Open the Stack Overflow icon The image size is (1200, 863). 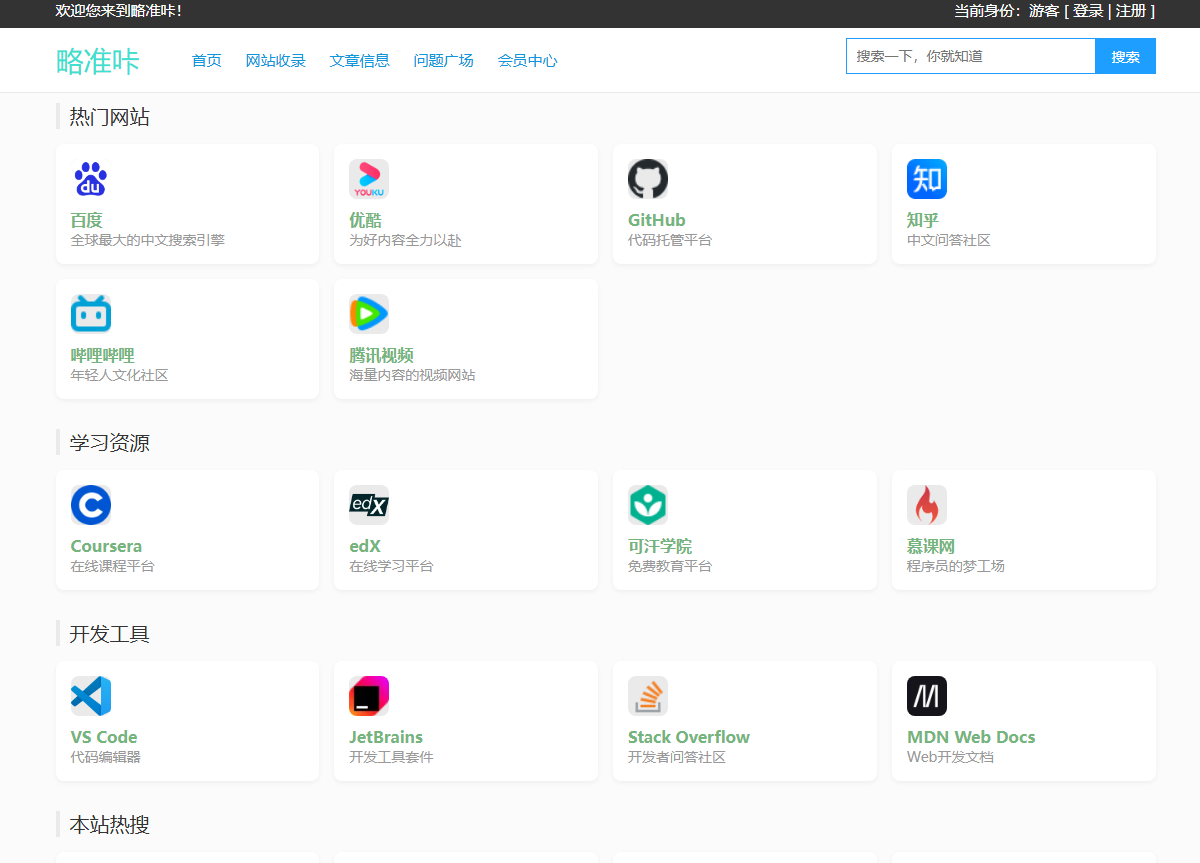click(x=648, y=696)
